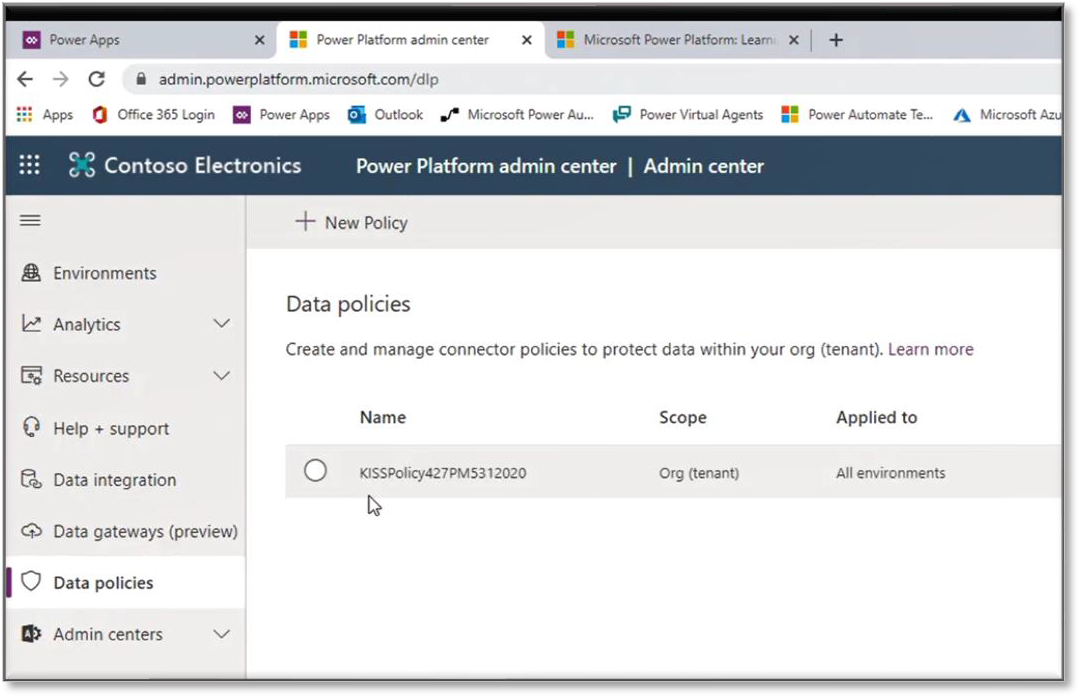Follow the Learn more link
The width and height of the screenshot is (1079, 696).
[930, 349]
